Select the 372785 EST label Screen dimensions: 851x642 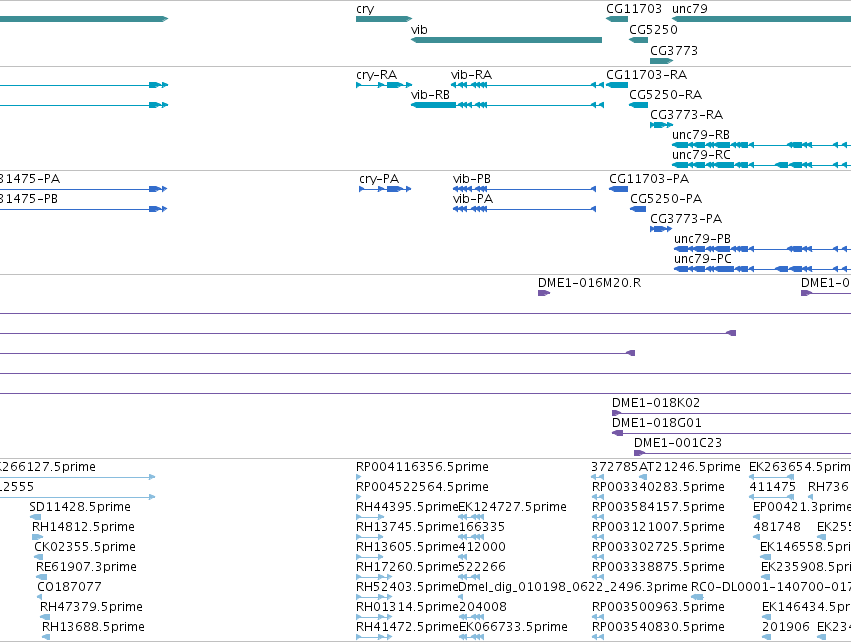pyautogui.click(x=614, y=467)
